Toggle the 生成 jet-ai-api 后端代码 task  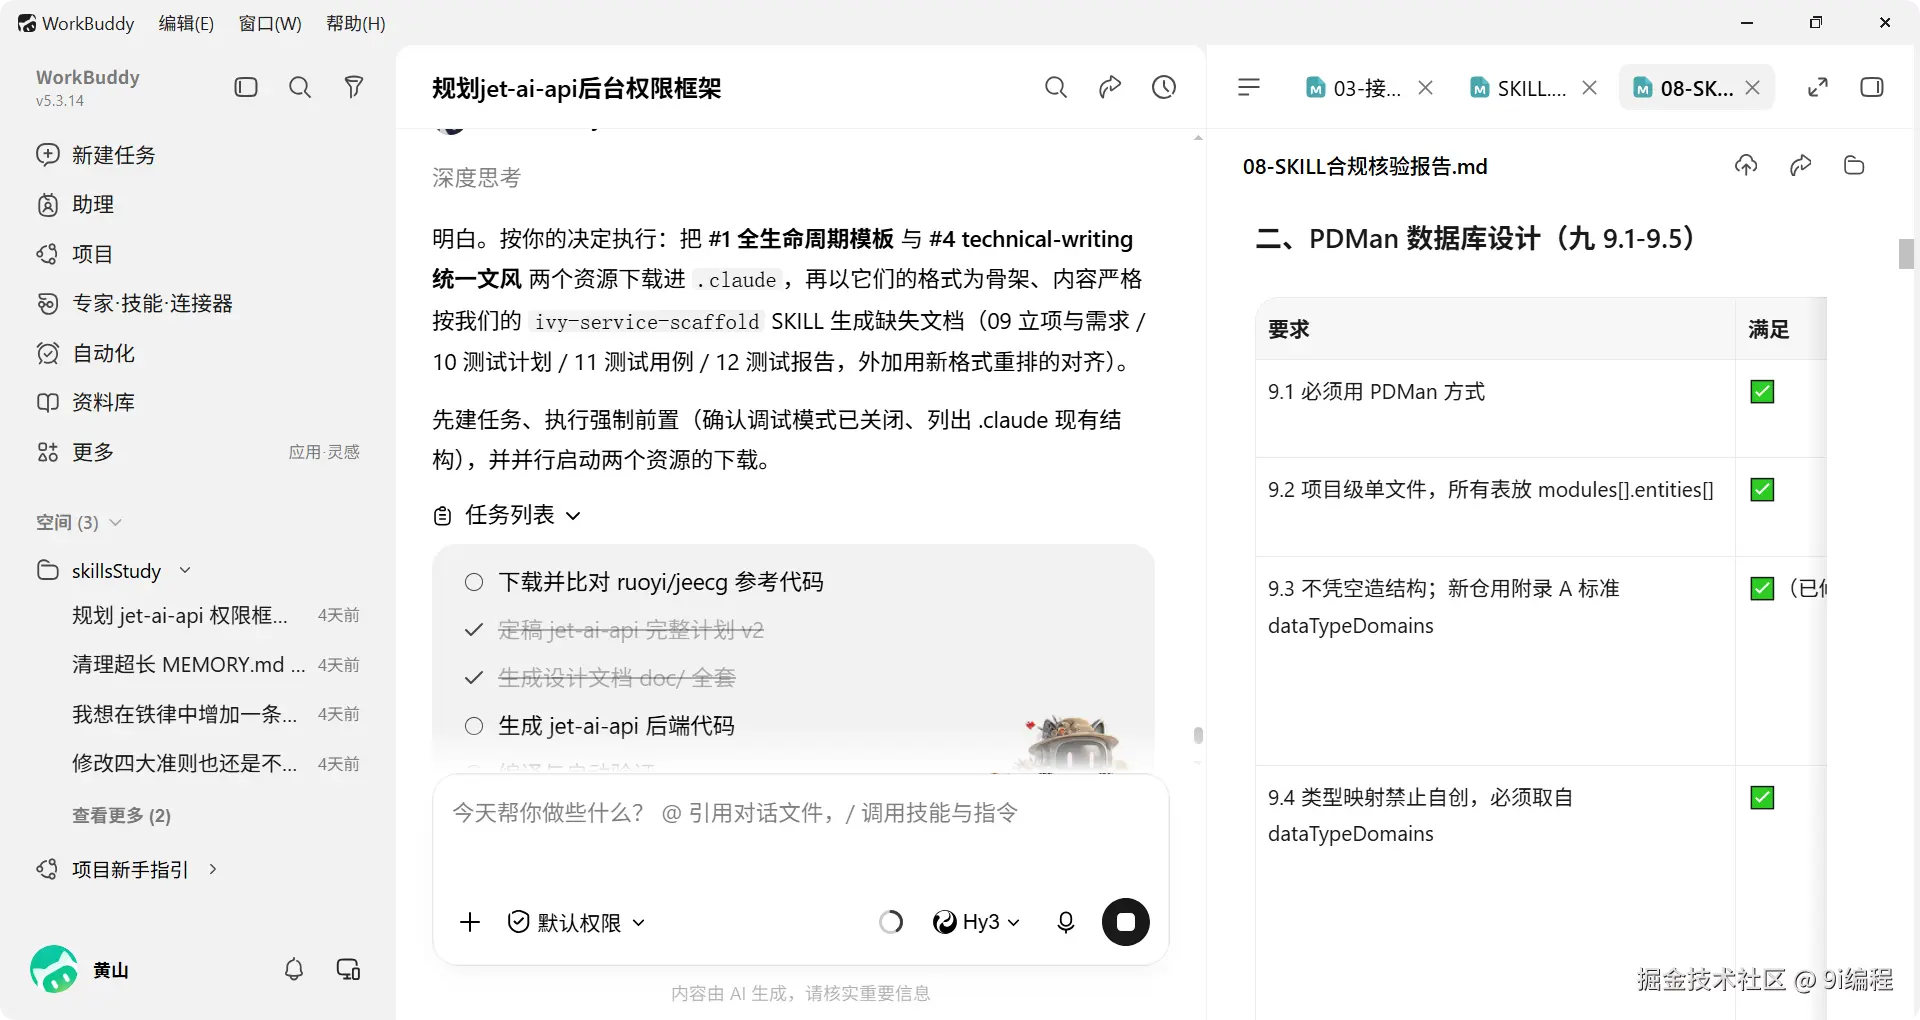474,726
